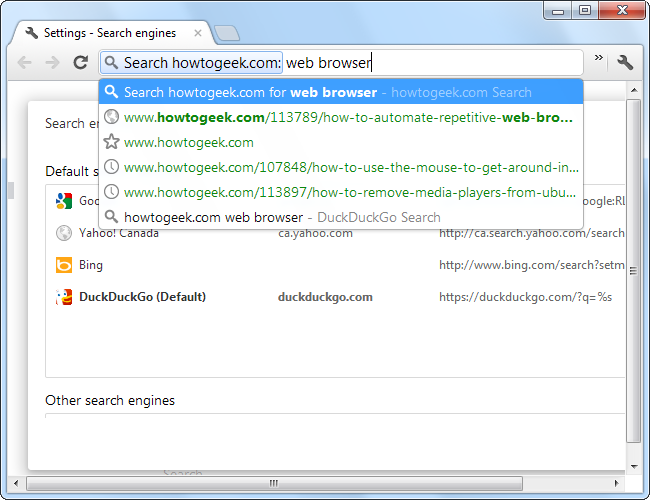The width and height of the screenshot is (650, 500).
Task: Click the Bing search URL cell
Action: tap(532, 265)
